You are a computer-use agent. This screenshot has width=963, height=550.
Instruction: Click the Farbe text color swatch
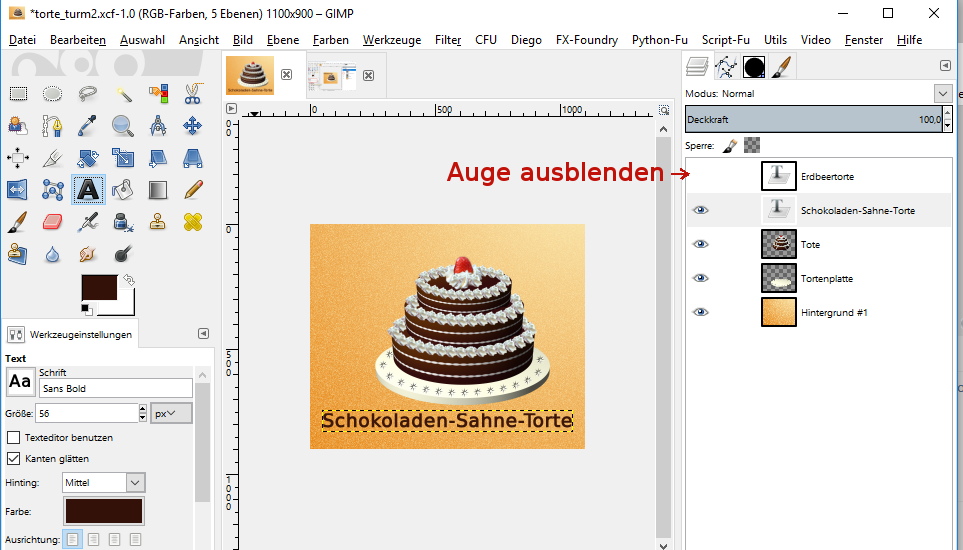tap(103, 511)
